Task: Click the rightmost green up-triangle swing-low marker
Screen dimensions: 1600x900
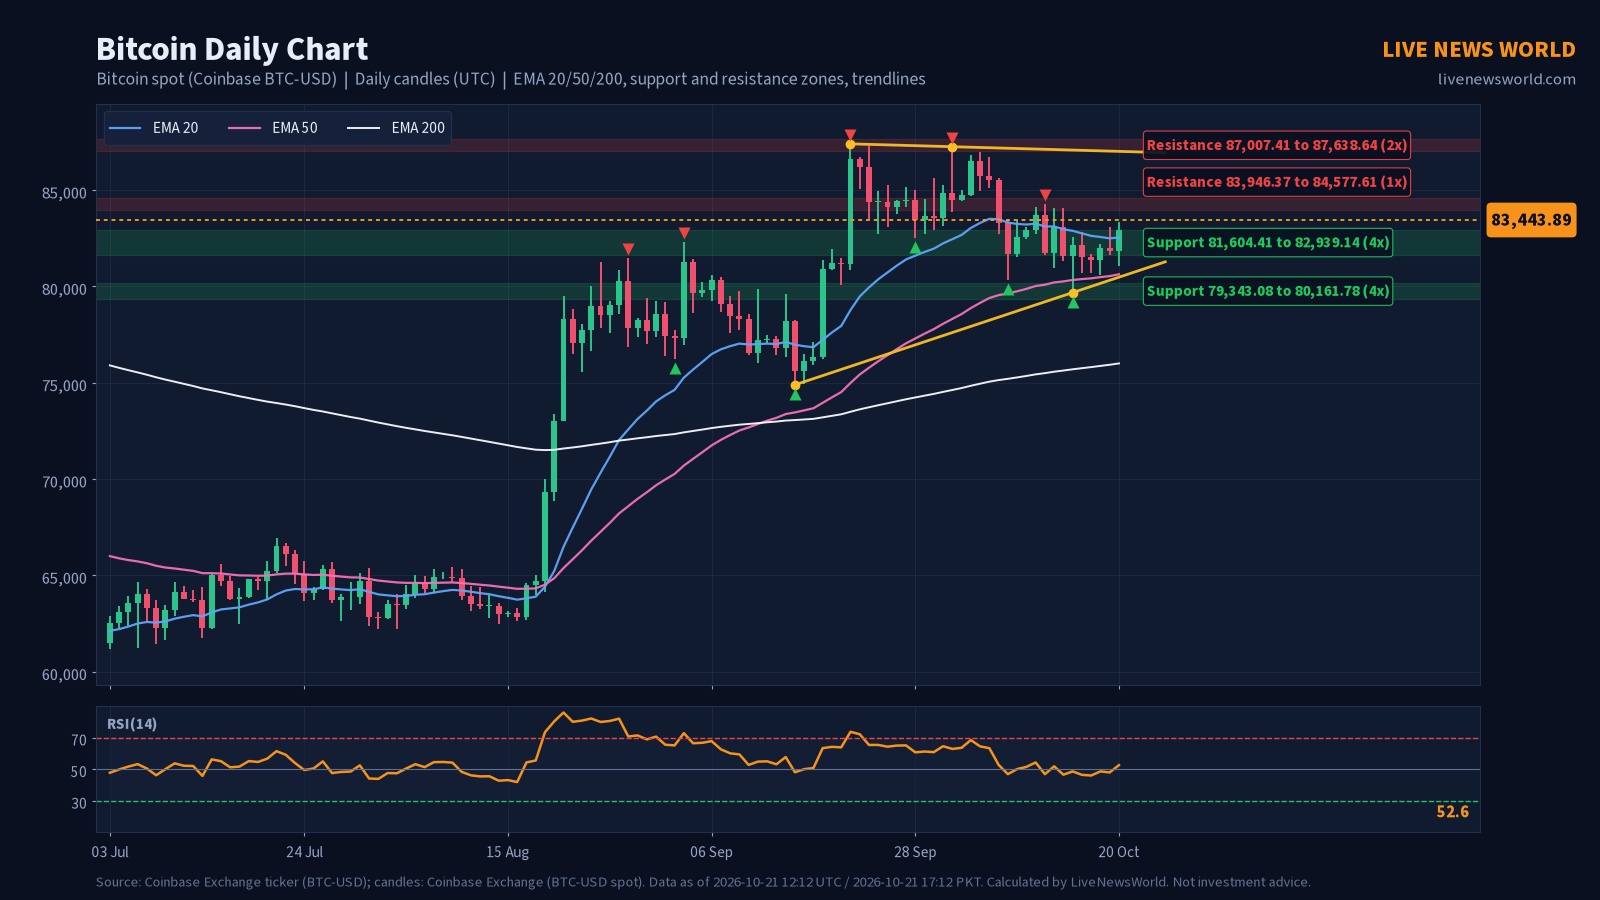Action: pyautogui.click(x=1073, y=303)
